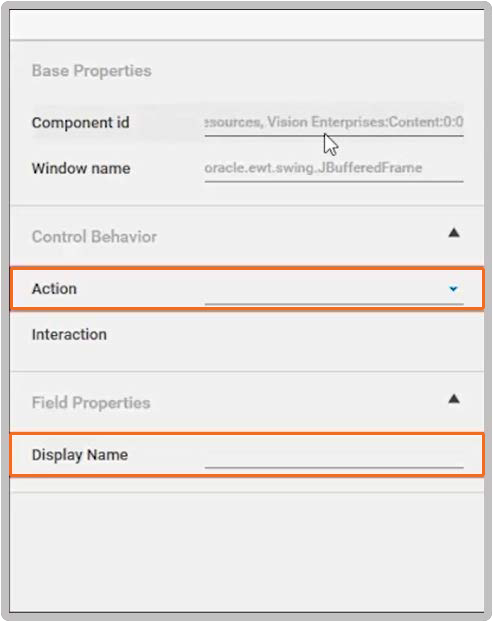Click empty panel area below Display Name
This screenshot has width=493, height=622.
[247, 551]
